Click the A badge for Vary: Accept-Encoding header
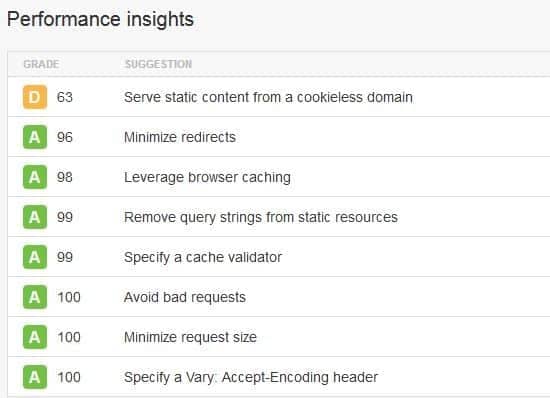 pos(35,377)
